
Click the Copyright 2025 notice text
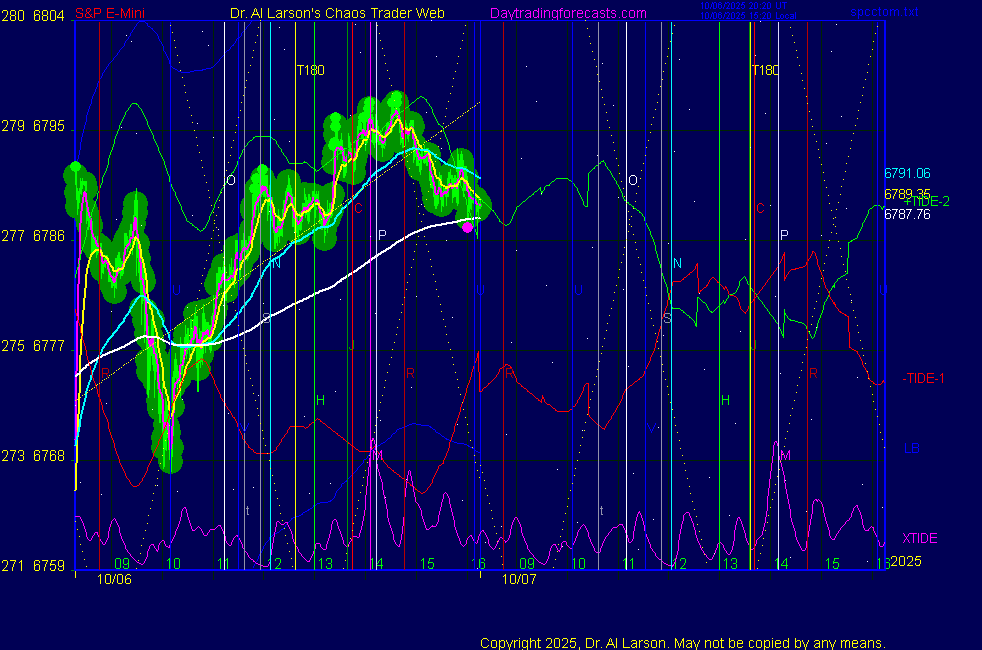(682, 643)
